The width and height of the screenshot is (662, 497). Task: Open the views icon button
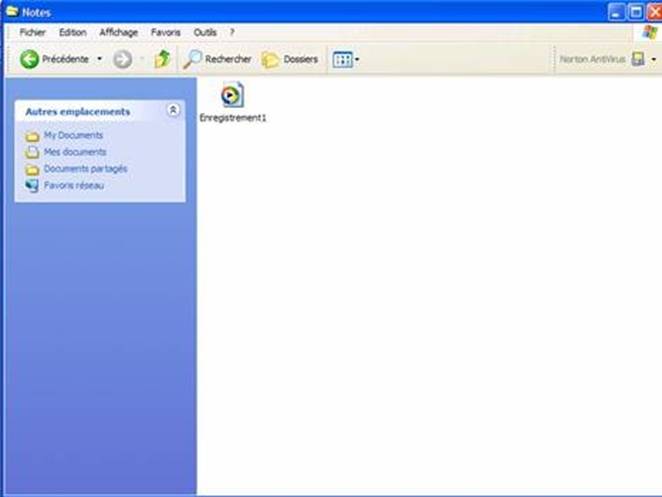point(342,60)
